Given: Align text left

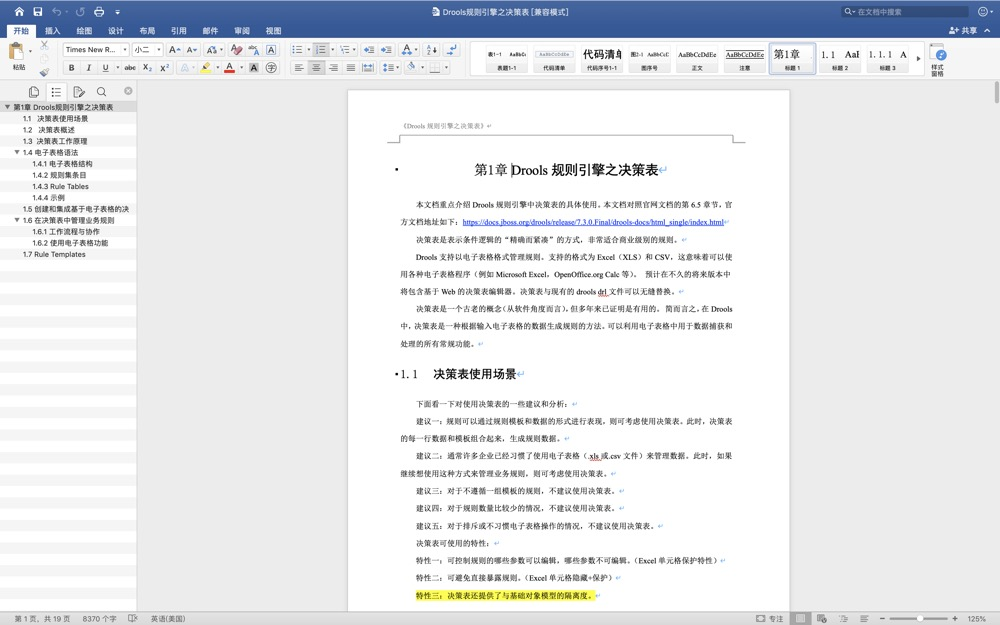Looking at the screenshot, I should pyautogui.click(x=298, y=68).
